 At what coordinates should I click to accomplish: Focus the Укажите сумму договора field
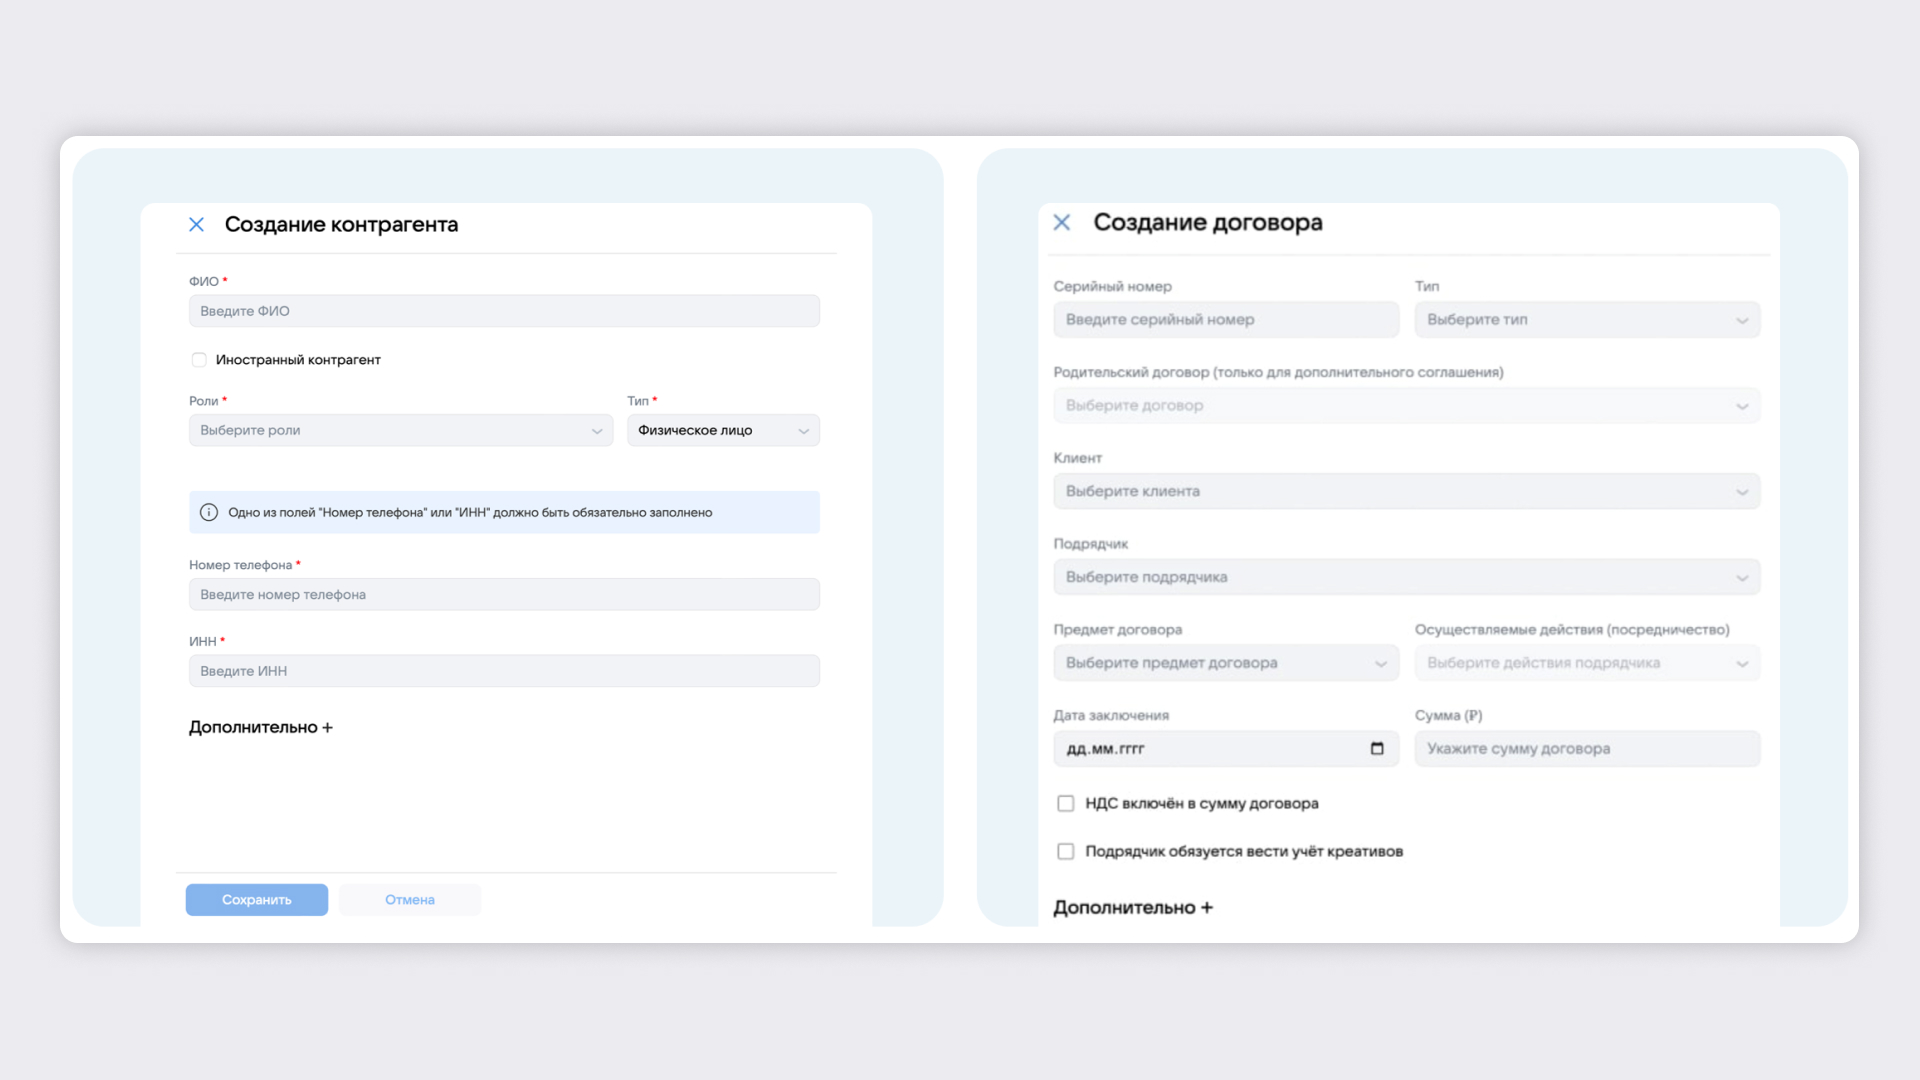click(x=1587, y=749)
